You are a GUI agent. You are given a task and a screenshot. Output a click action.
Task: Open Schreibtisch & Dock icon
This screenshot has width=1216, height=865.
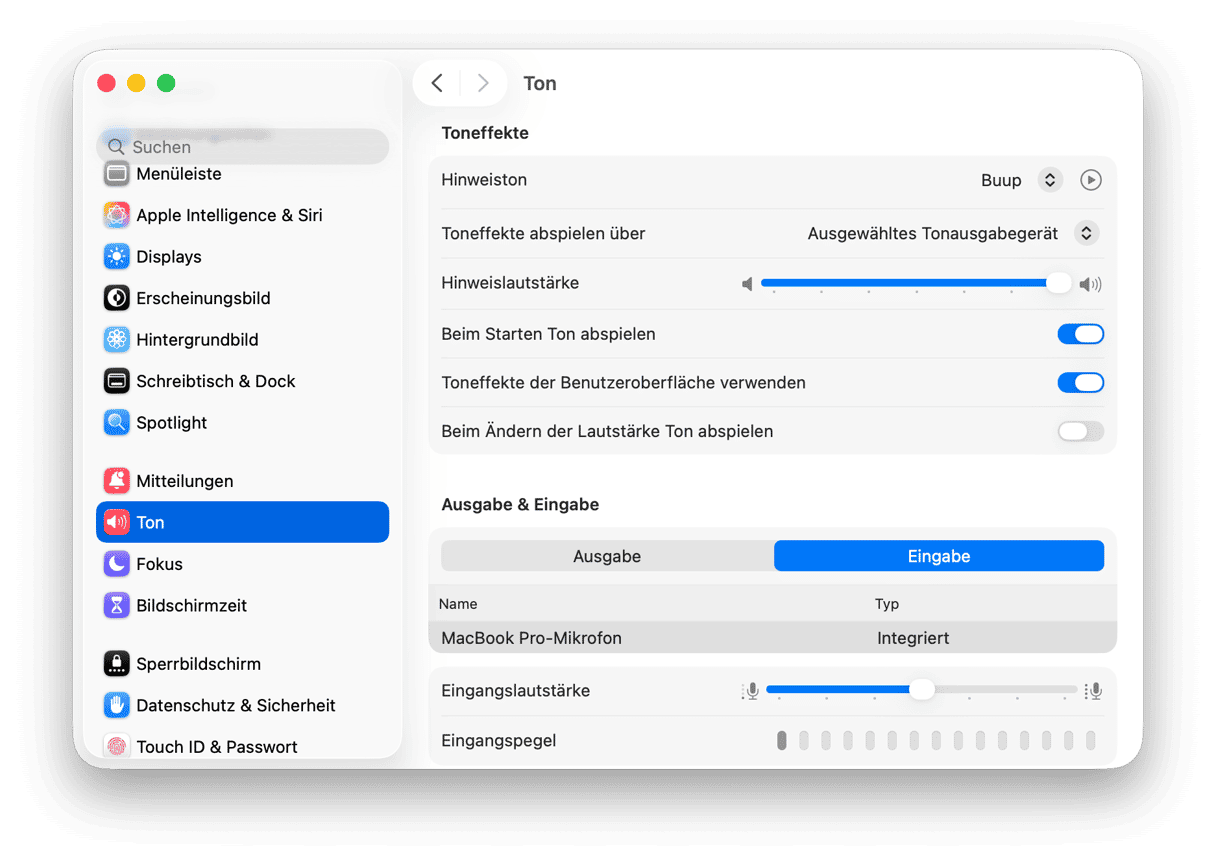tap(117, 381)
